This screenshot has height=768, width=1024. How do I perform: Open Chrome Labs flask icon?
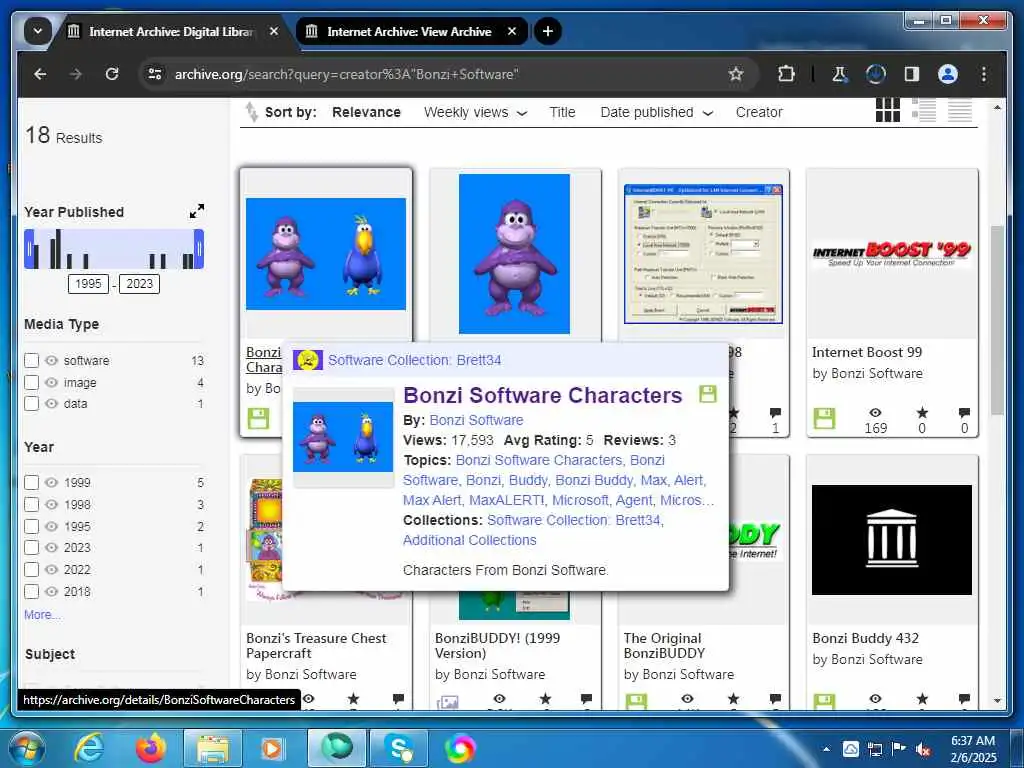840,74
